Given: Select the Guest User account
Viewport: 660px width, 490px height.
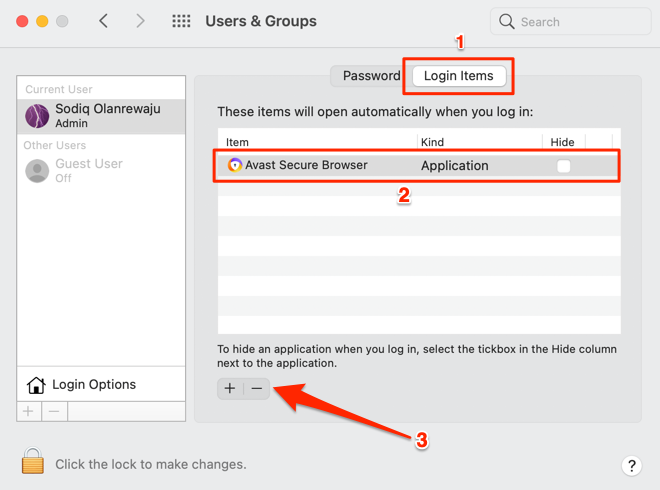Looking at the screenshot, I should [x=89, y=171].
